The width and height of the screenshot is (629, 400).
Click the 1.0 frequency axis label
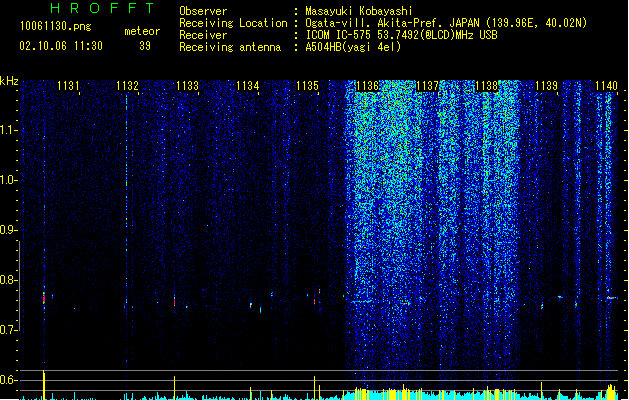point(8,180)
